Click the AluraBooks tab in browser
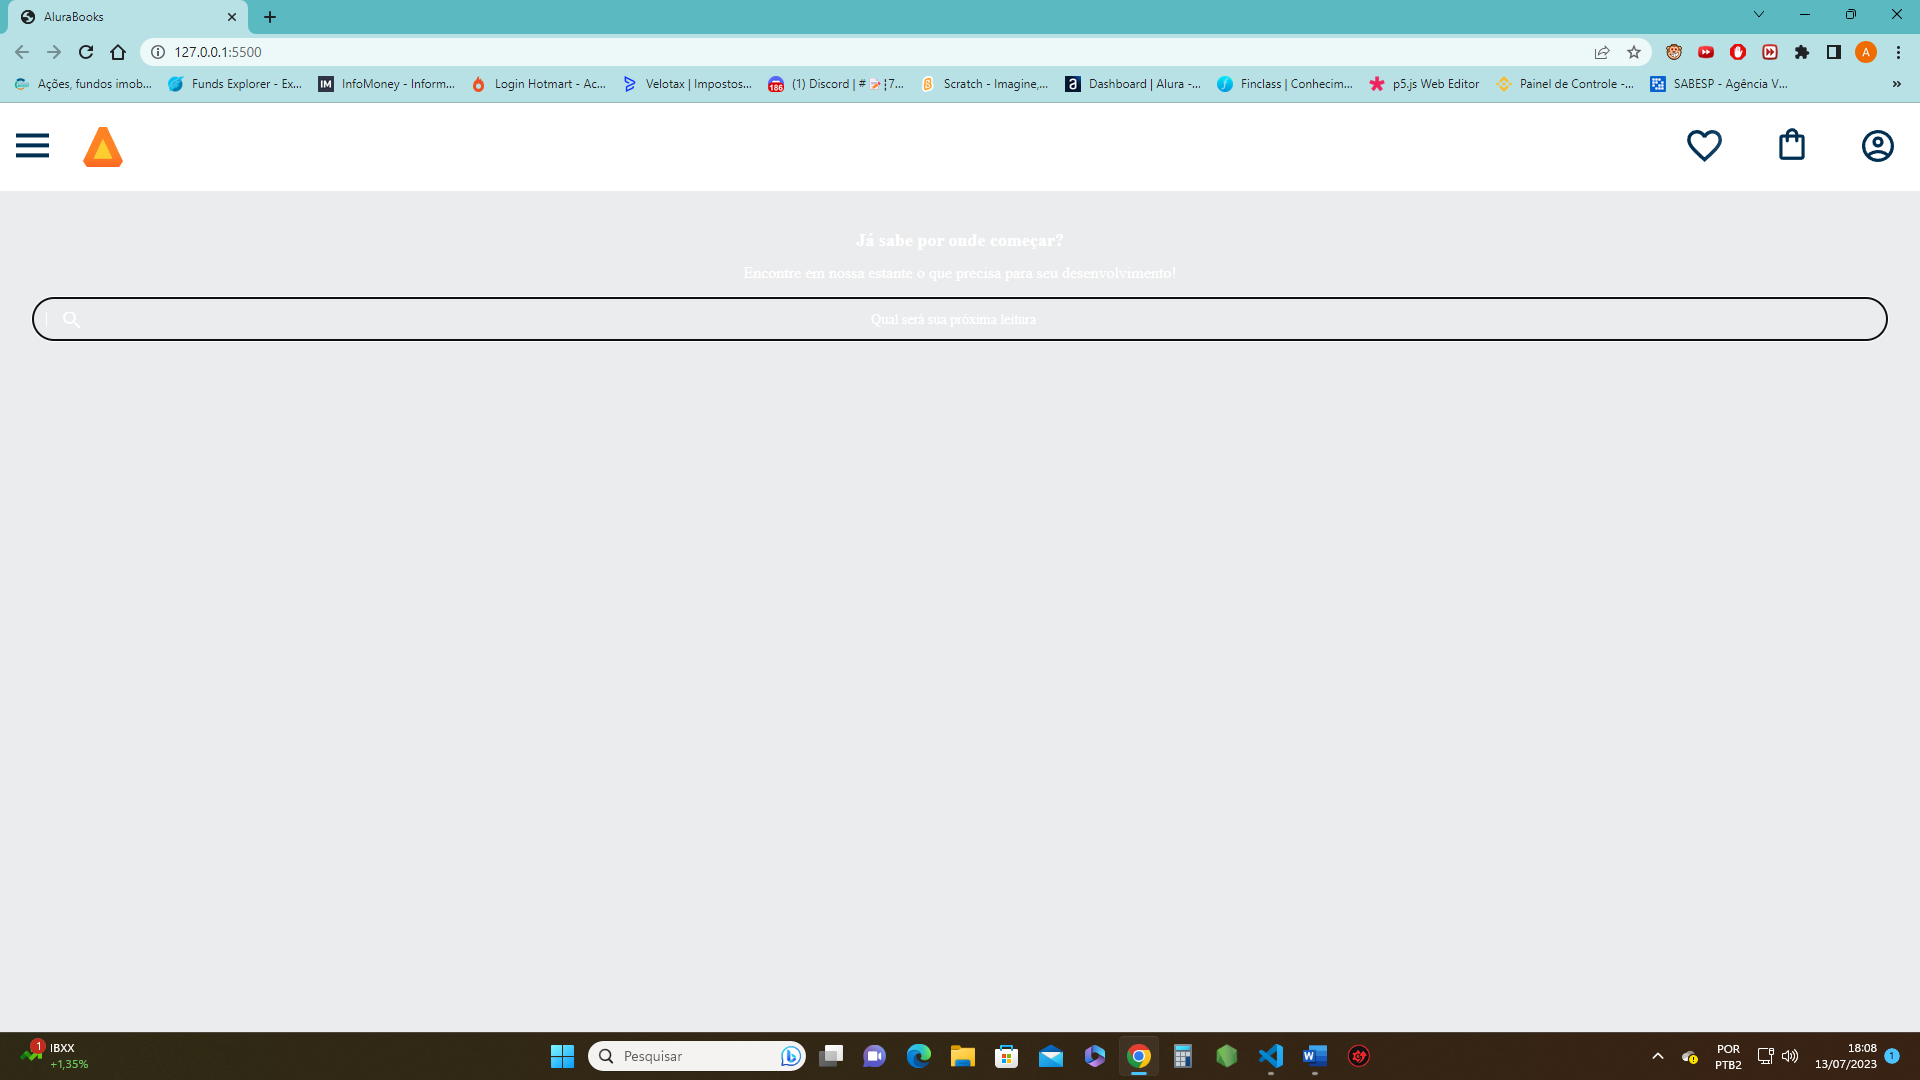1920x1080 pixels. coord(128,16)
